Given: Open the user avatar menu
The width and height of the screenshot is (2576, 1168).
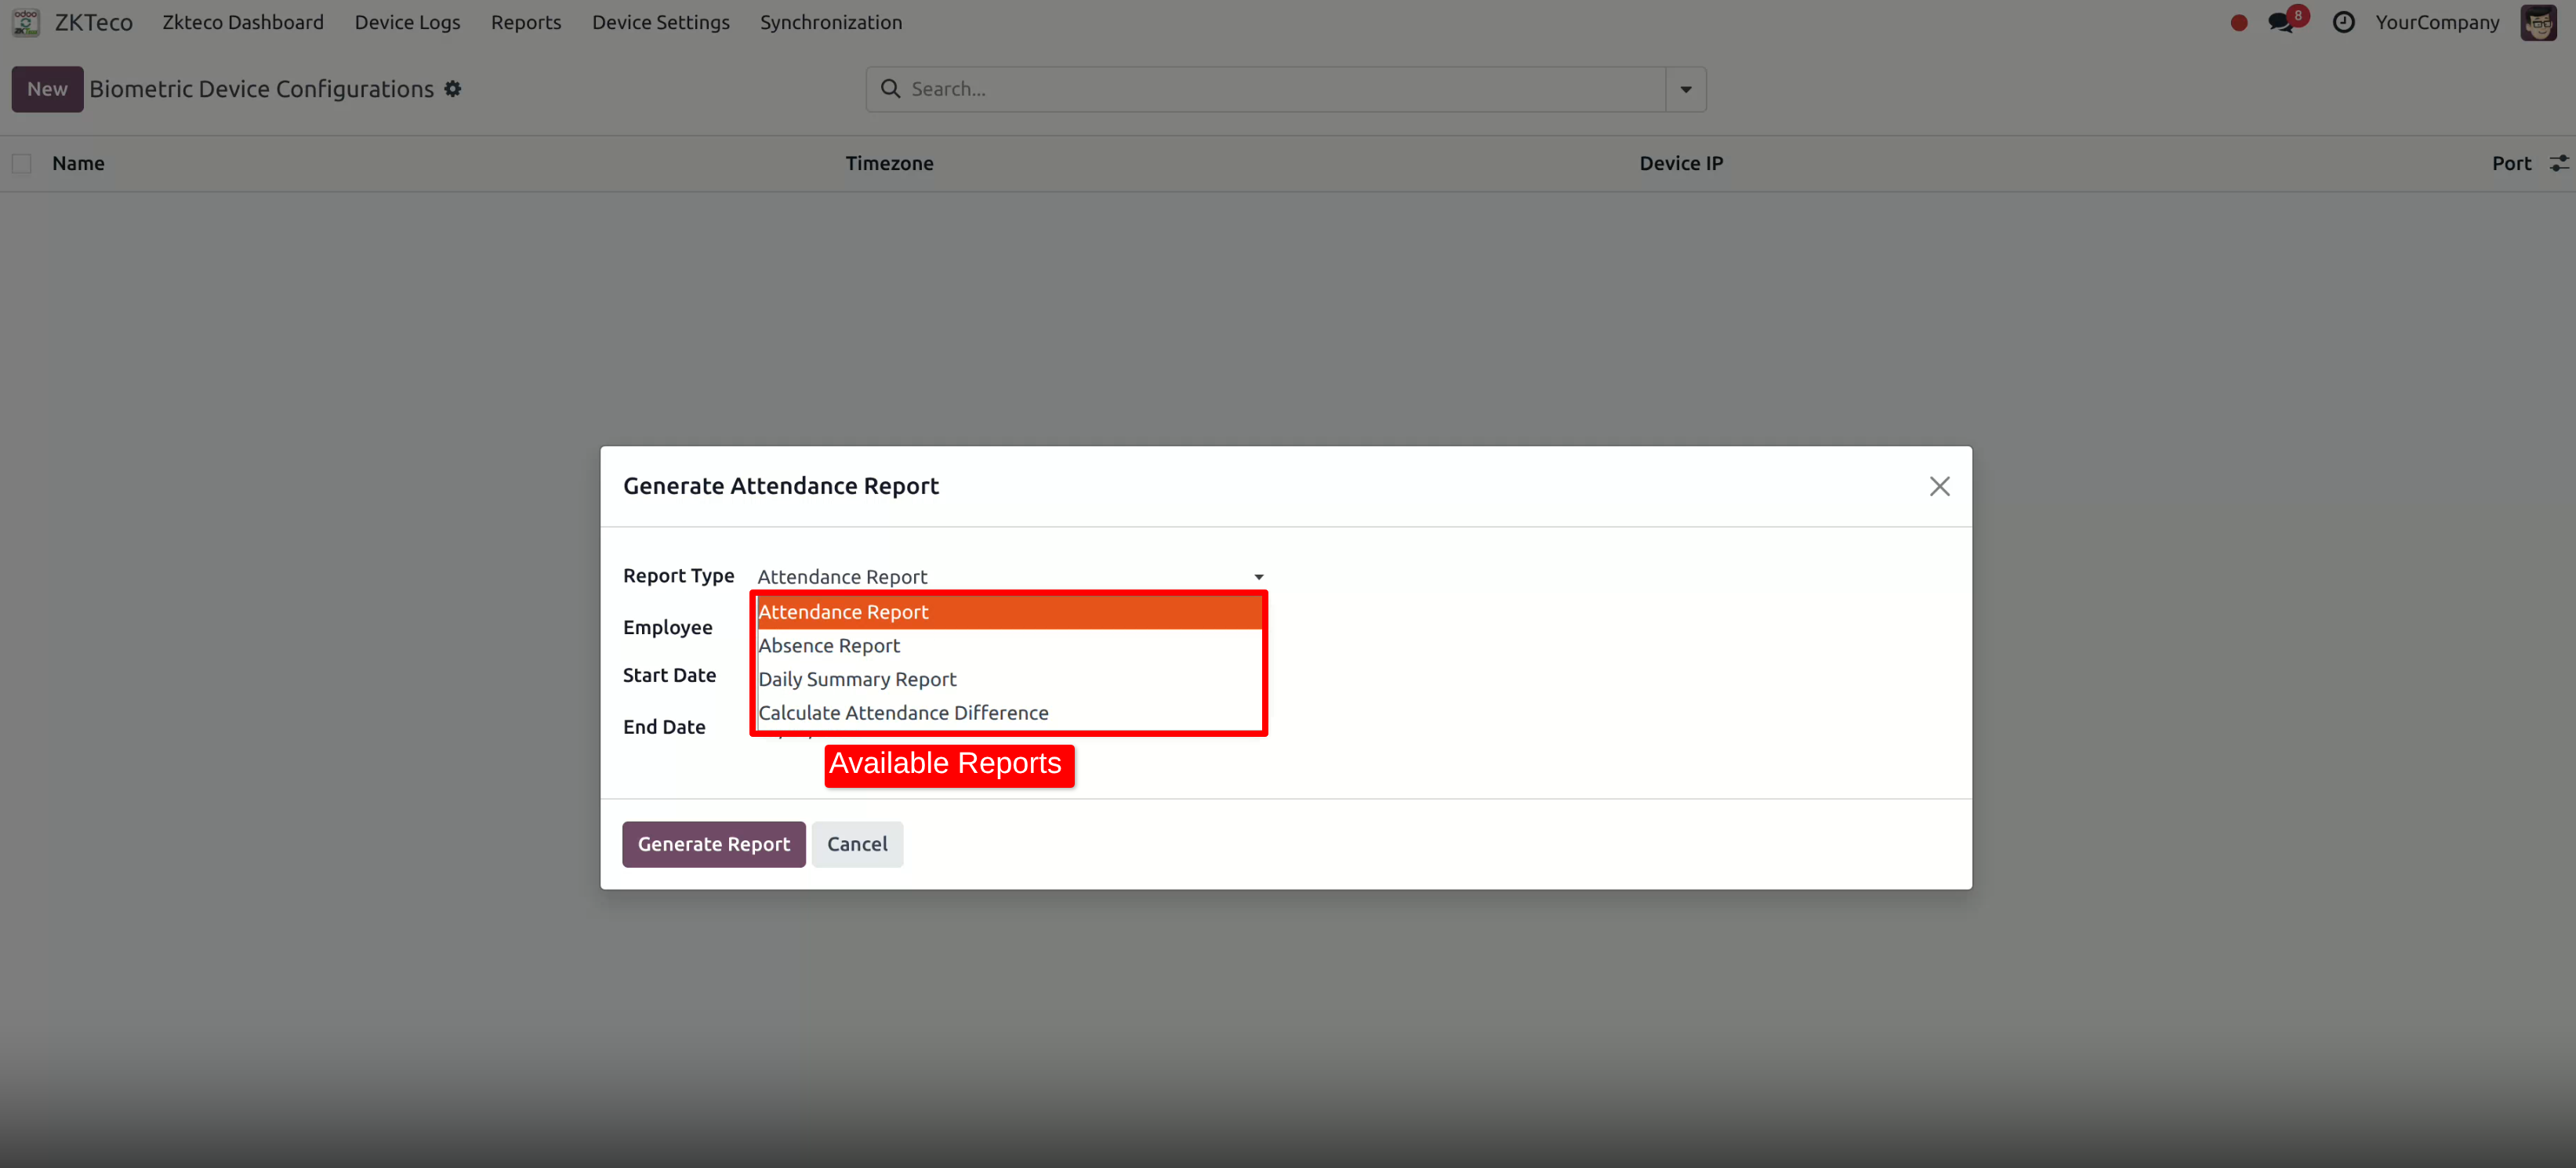Looking at the screenshot, I should point(2540,21).
